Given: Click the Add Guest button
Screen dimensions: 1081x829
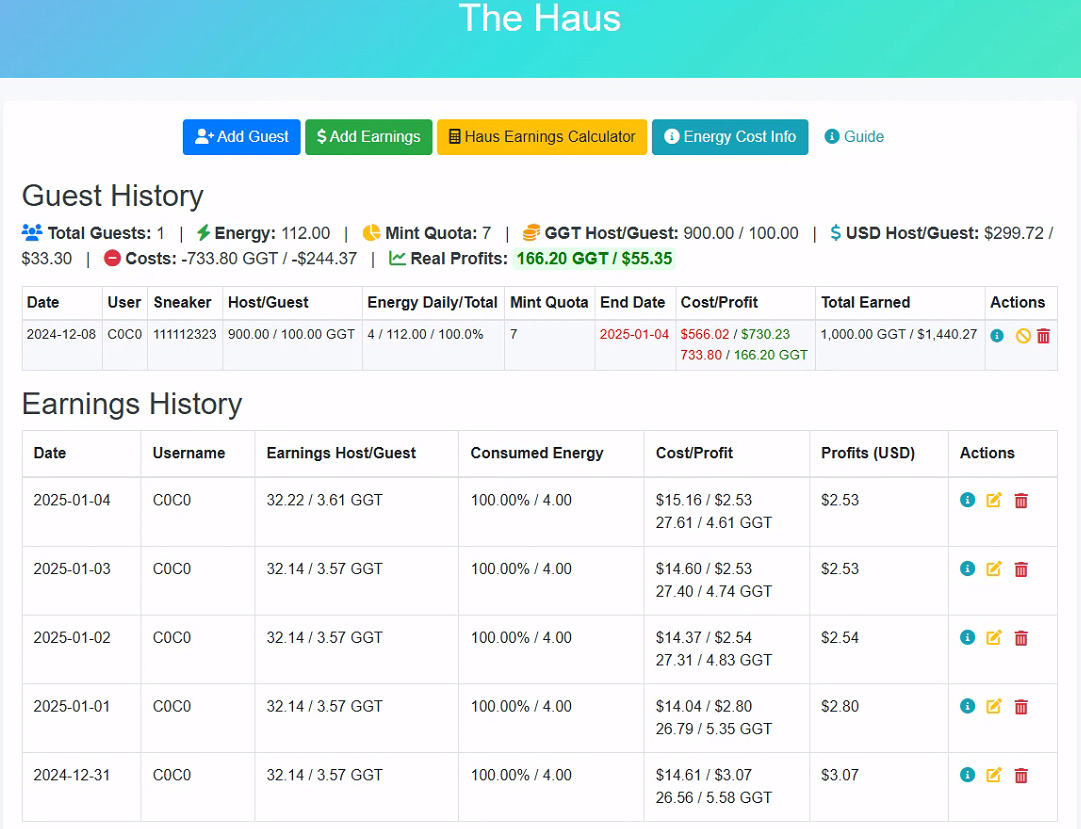Looking at the screenshot, I should coord(241,137).
